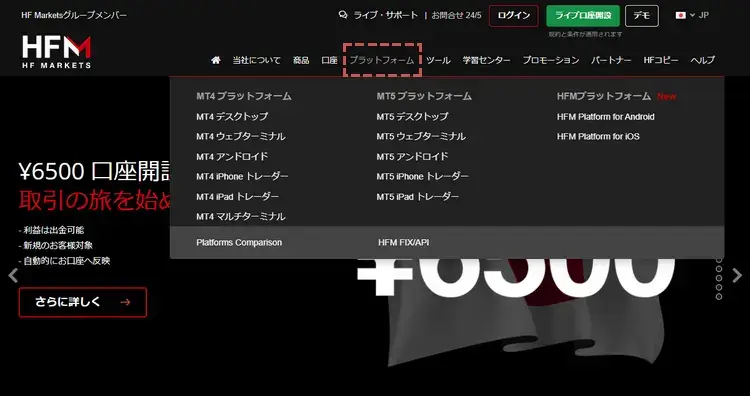The width and height of the screenshot is (750, 396).
Task: Open the ツール menu
Action: [438, 60]
